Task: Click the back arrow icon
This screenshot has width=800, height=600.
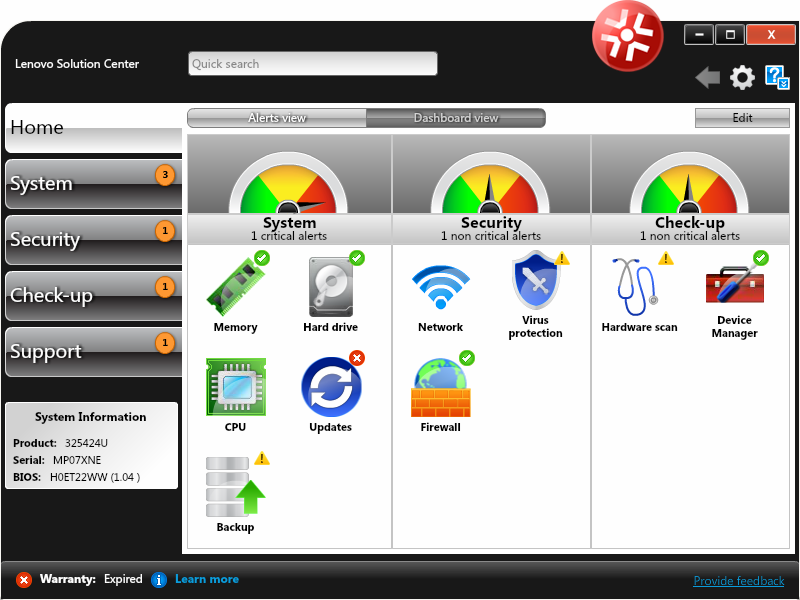Action: click(708, 77)
